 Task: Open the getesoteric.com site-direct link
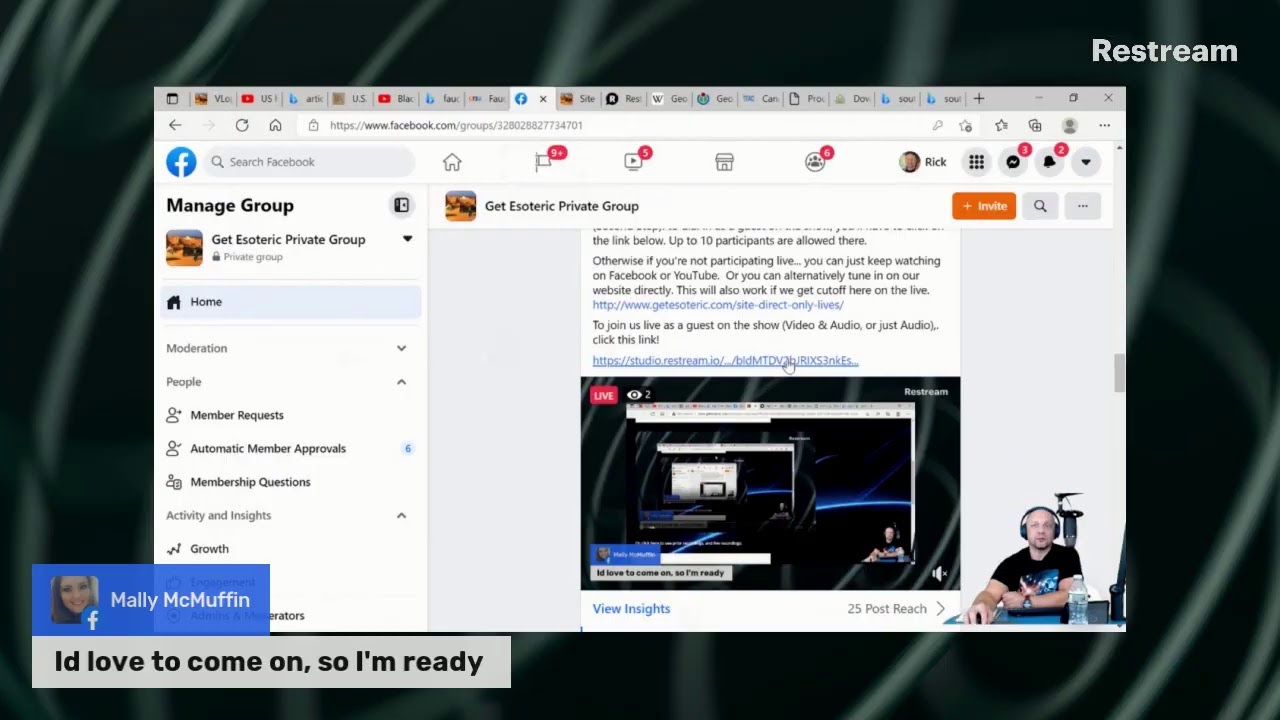718,305
